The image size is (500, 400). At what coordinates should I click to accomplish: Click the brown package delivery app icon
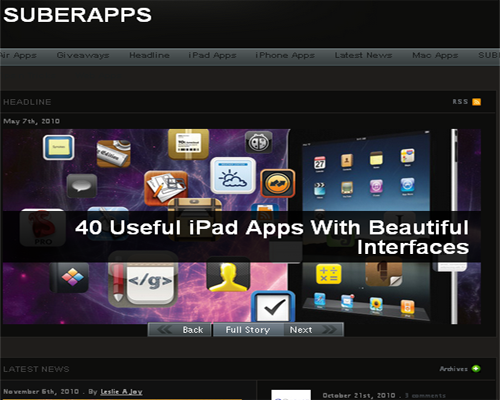[x=189, y=144]
